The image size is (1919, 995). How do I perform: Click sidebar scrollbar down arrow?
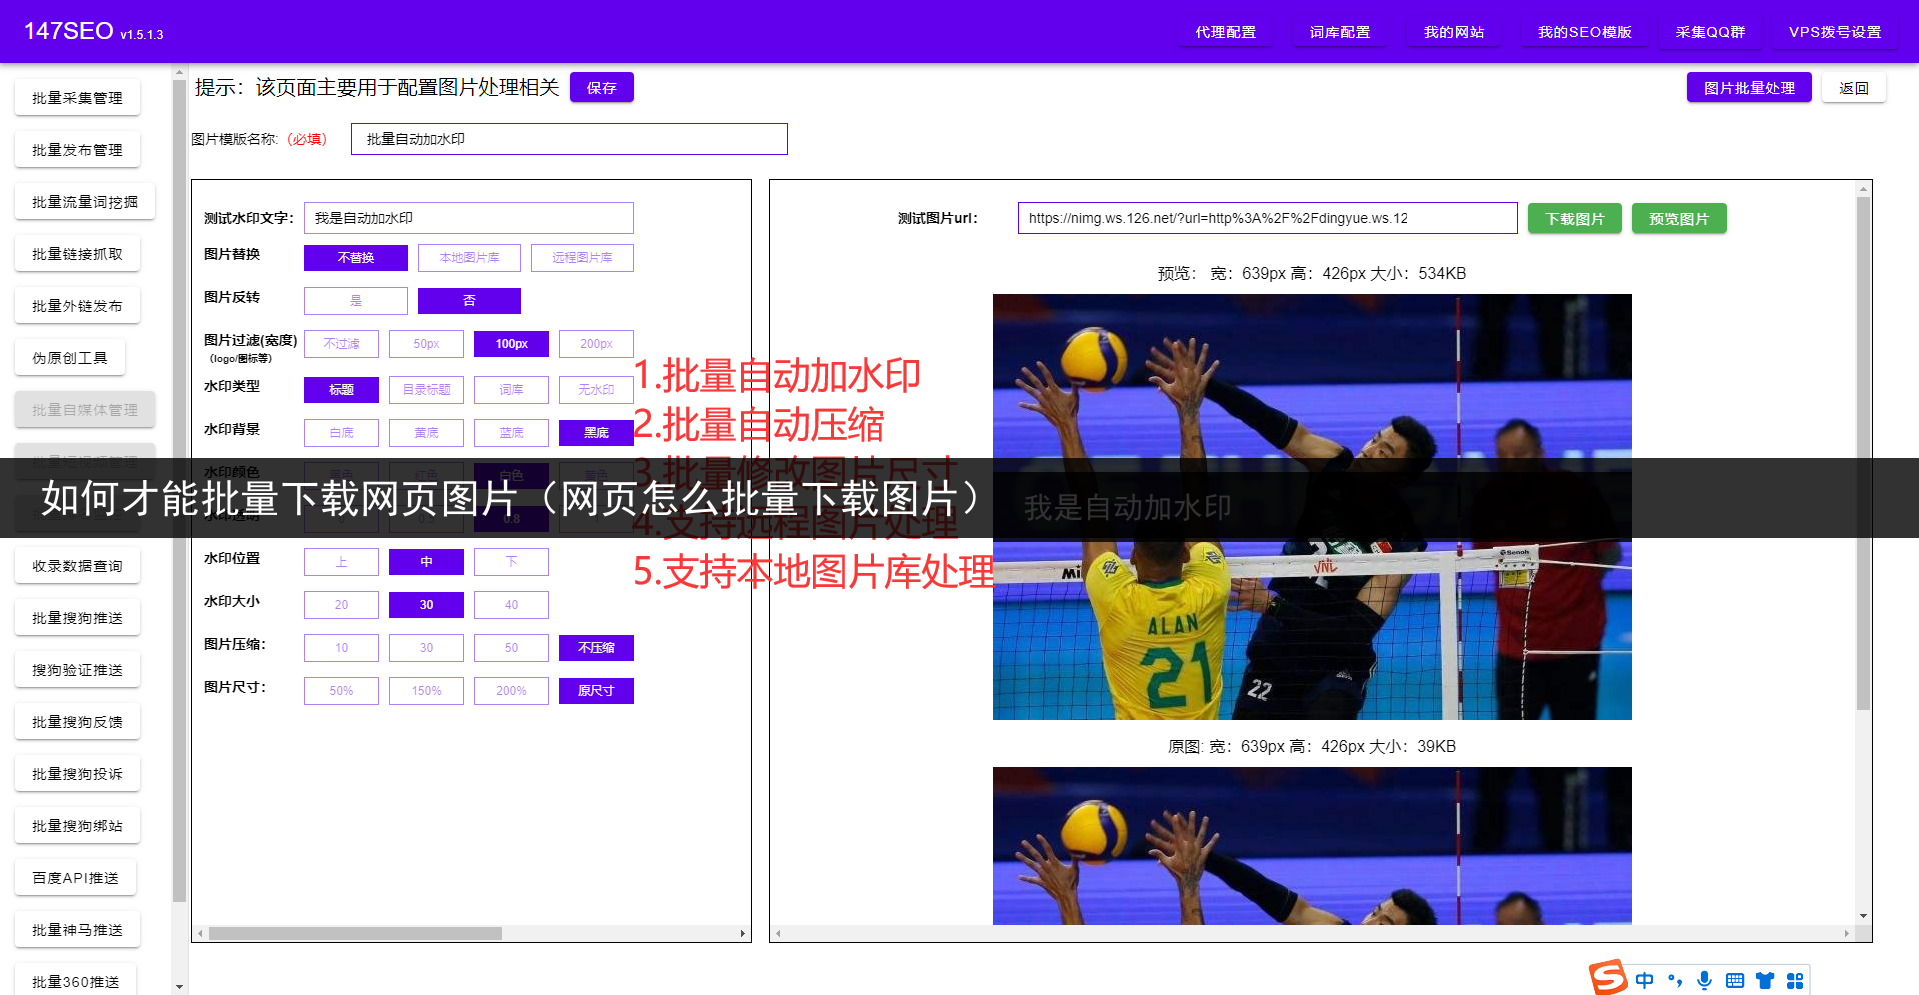click(179, 987)
